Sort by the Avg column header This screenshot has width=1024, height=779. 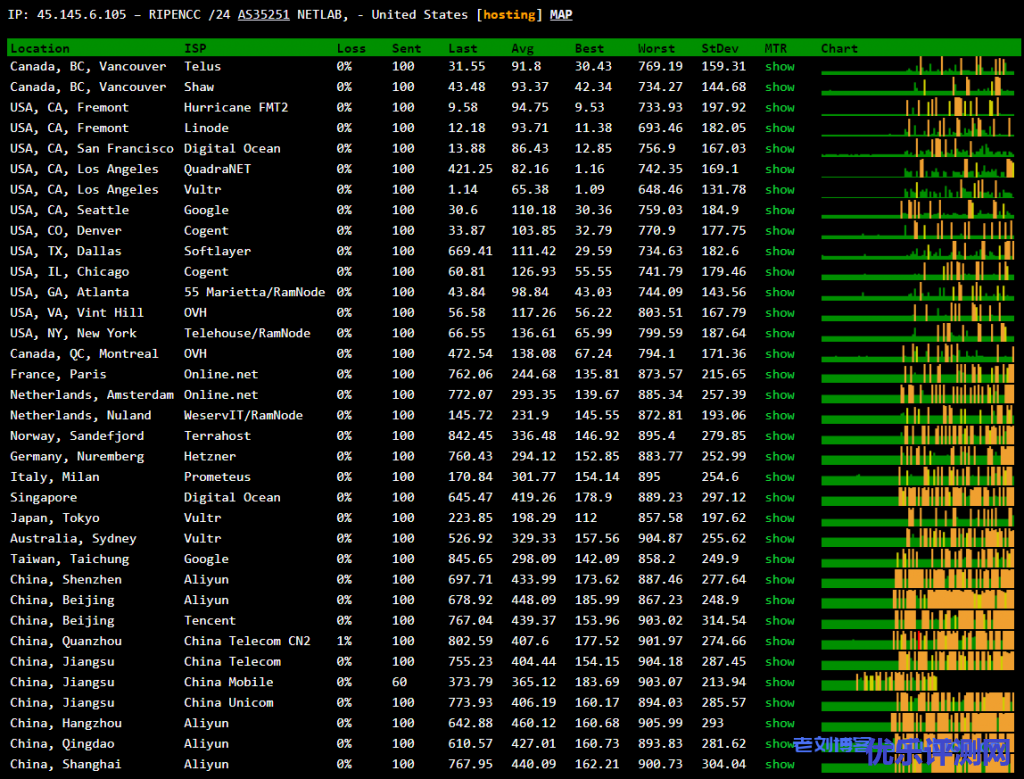522,48
